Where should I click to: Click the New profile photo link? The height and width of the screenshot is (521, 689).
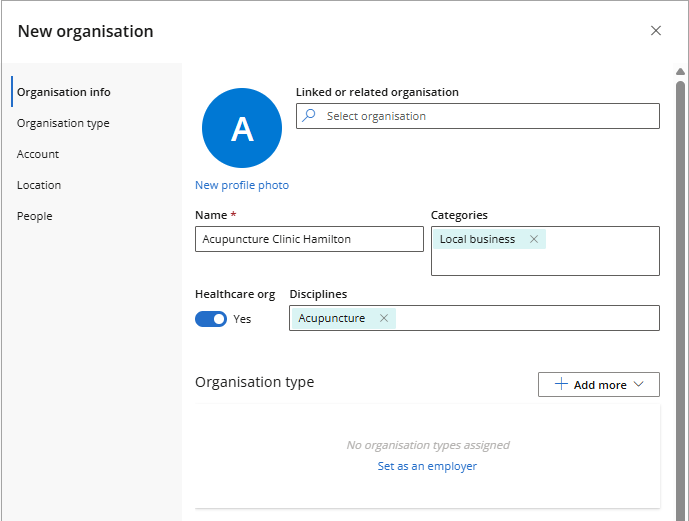tap(242, 185)
